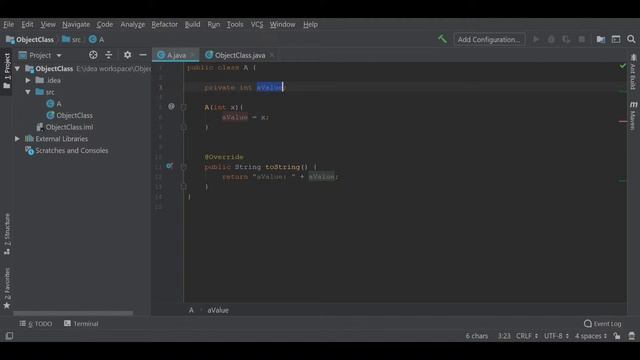The height and width of the screenshot is (360, 640).
Task: Open the Code menu
Action: (105, 24)
